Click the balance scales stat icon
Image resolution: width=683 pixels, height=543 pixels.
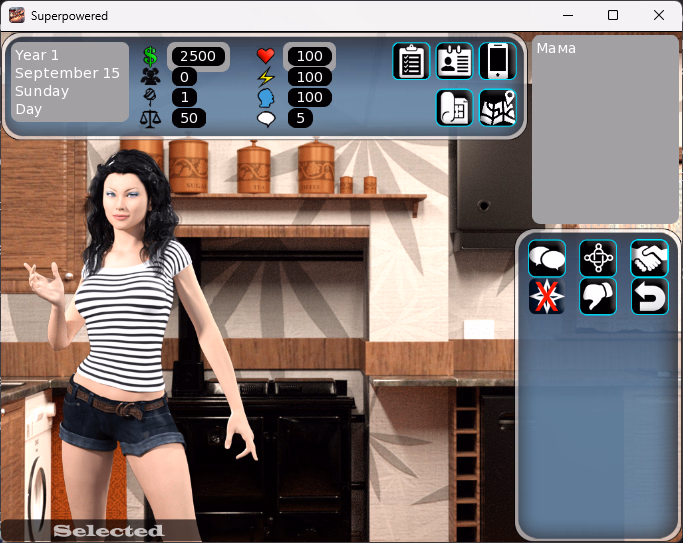click(x=151, y=118)
